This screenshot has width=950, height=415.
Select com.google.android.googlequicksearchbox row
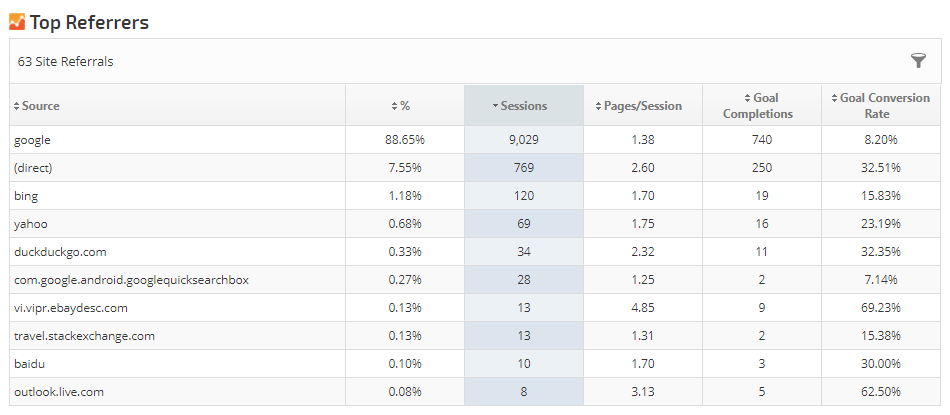(x=131, y=280)
